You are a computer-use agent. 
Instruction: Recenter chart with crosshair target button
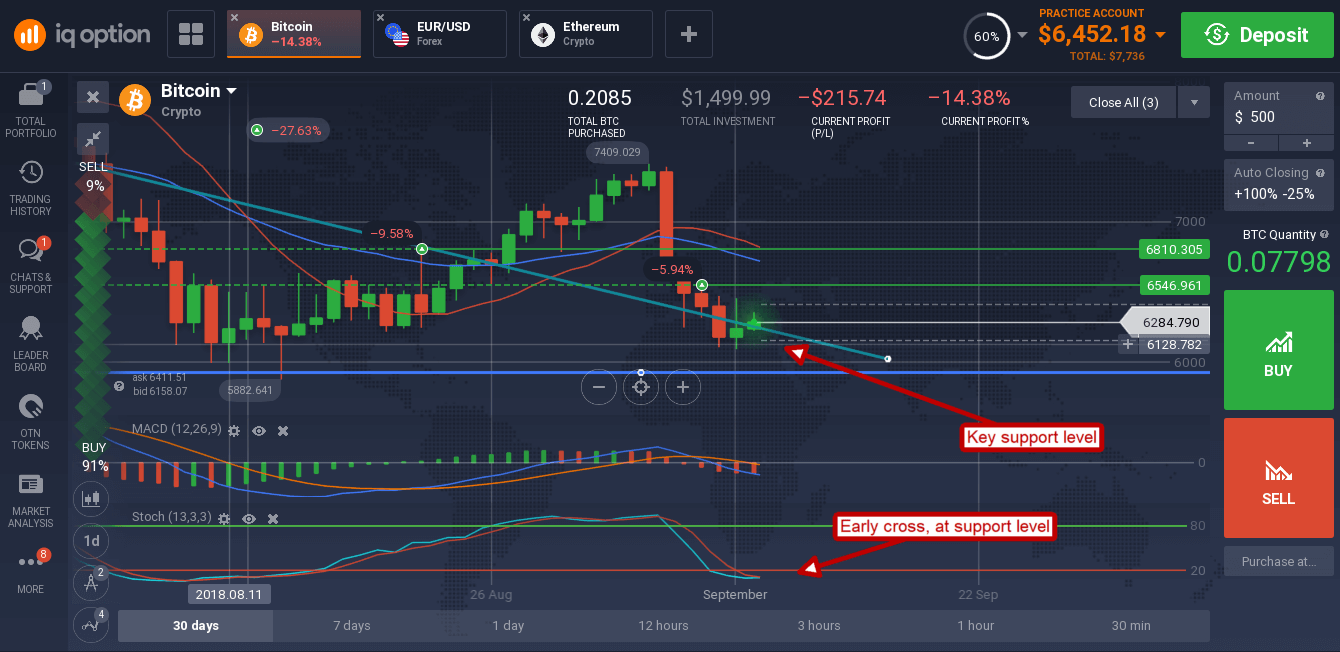[x=641, y=386]
